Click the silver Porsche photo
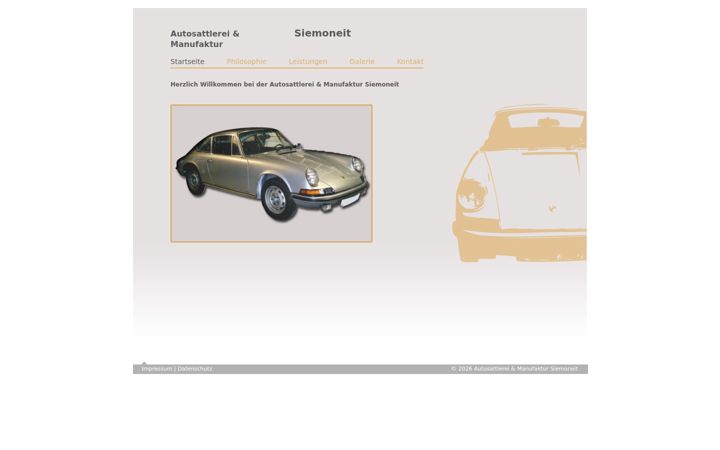720x450 pixels. (x=271, y=174)
